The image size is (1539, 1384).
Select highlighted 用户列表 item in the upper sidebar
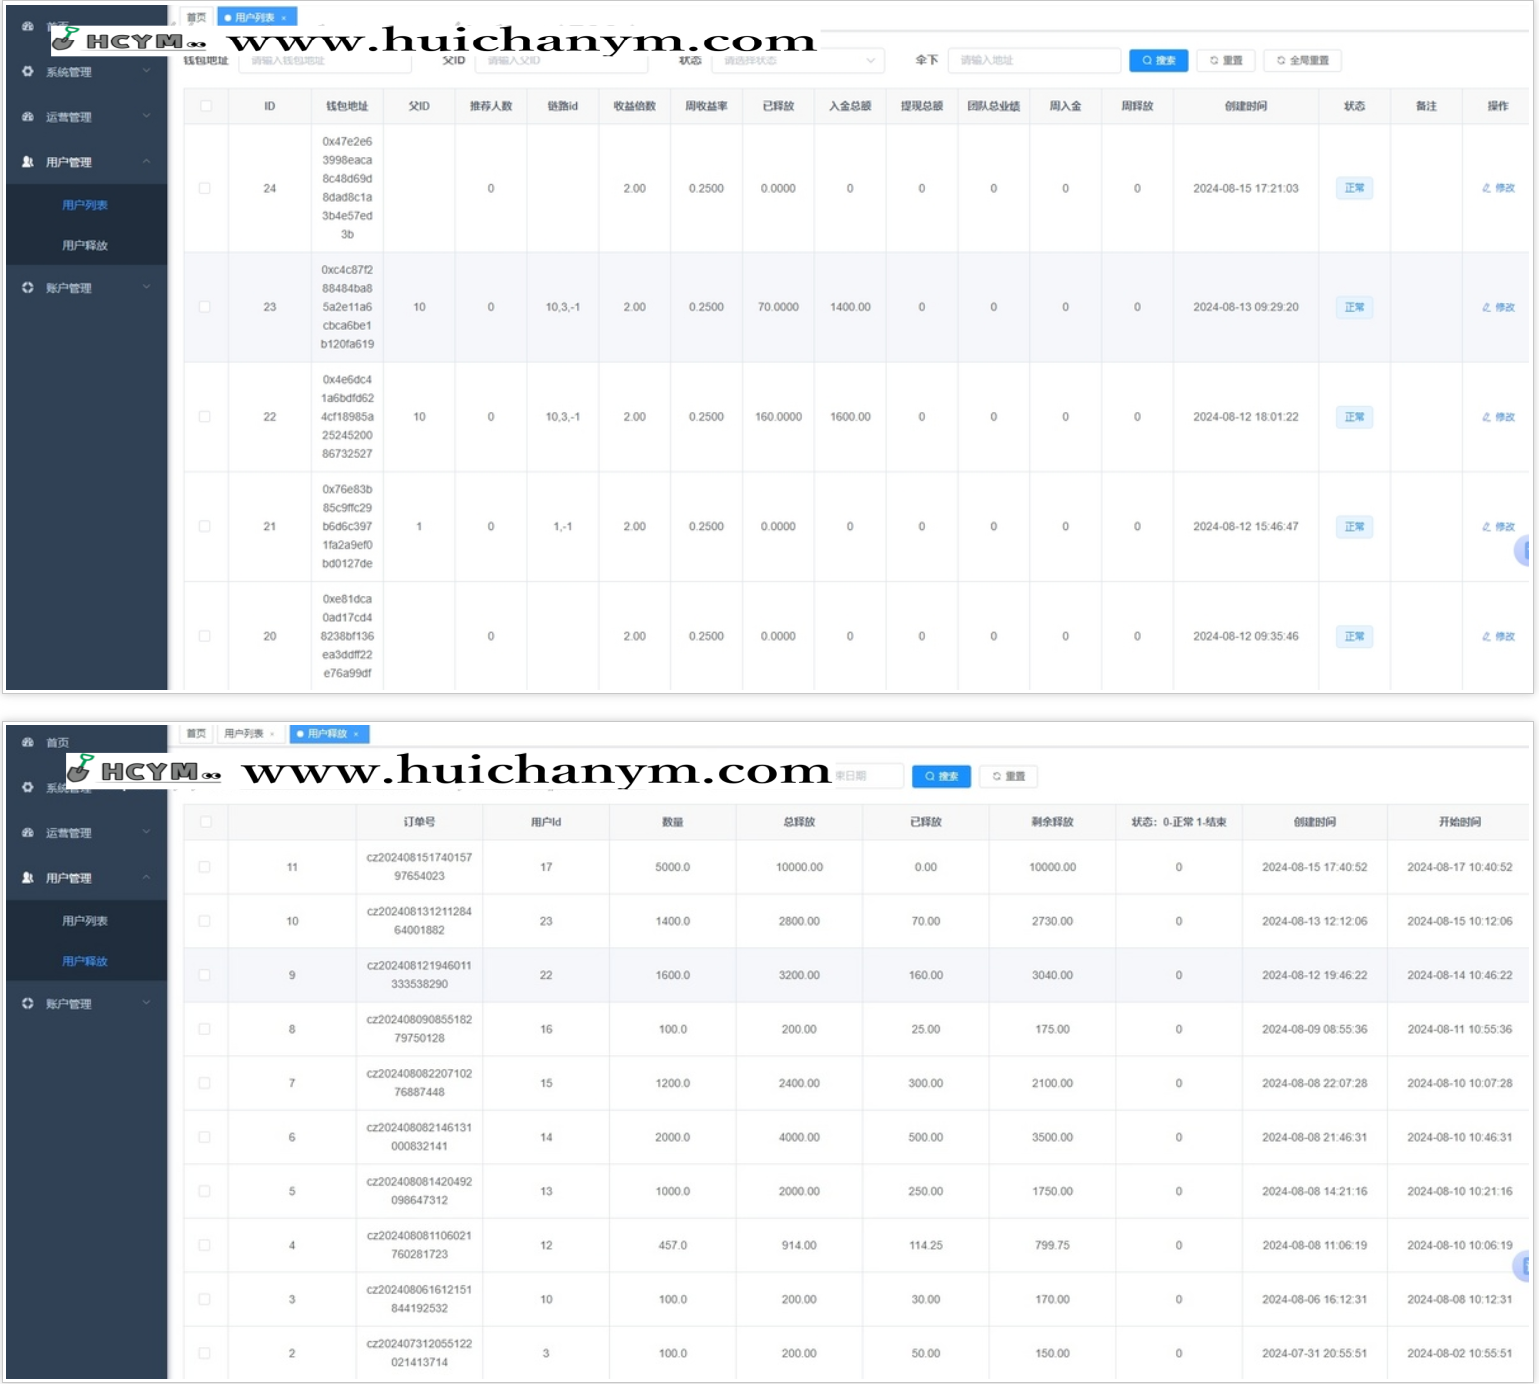[x=85, y=205]
